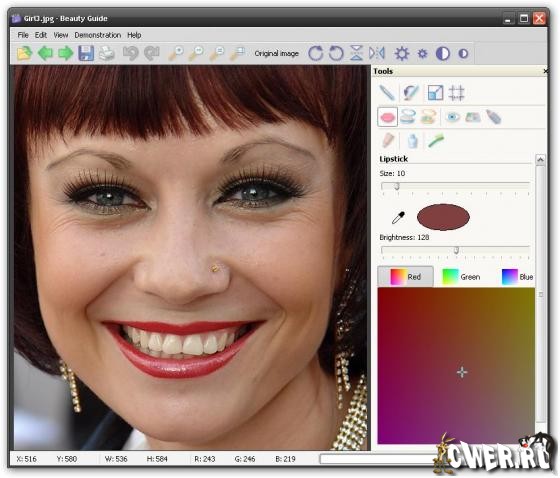Save image with the floppy disk icon

(x=86, y=54)
